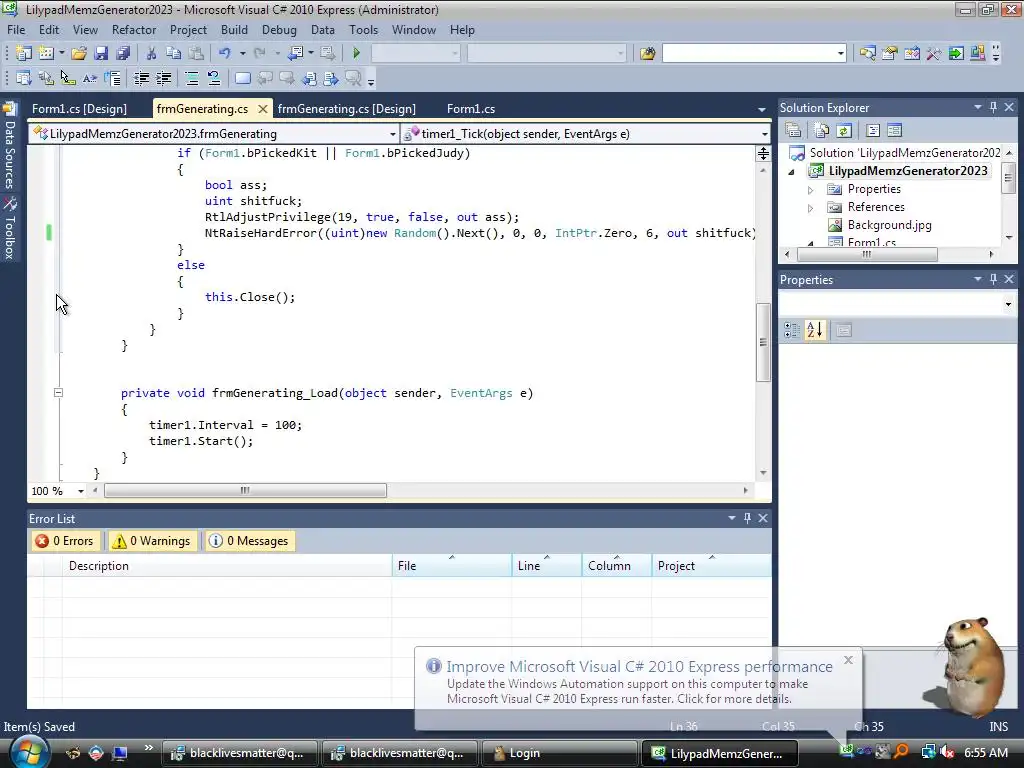This screenshot has width=1024, height=768.
Task: Click the Open File folder icon
Action: (79, 53)
